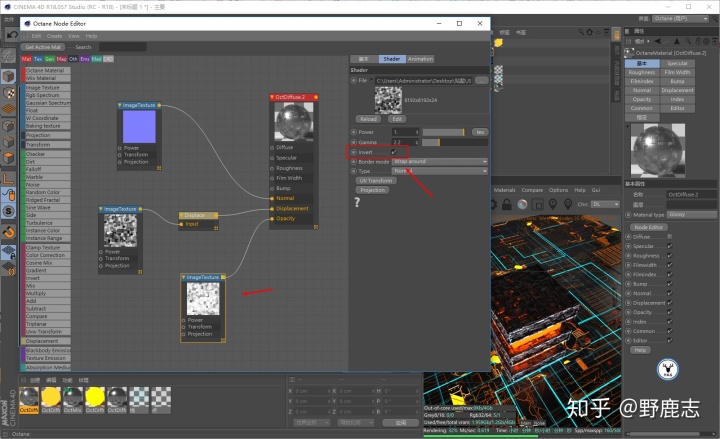Open the Edit menu in Octane Node Editor

click(x=36, y=36)
